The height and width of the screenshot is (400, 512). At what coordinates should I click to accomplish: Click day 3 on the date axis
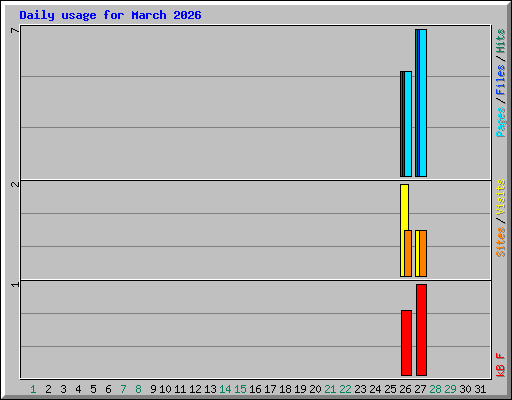[63, 389]
